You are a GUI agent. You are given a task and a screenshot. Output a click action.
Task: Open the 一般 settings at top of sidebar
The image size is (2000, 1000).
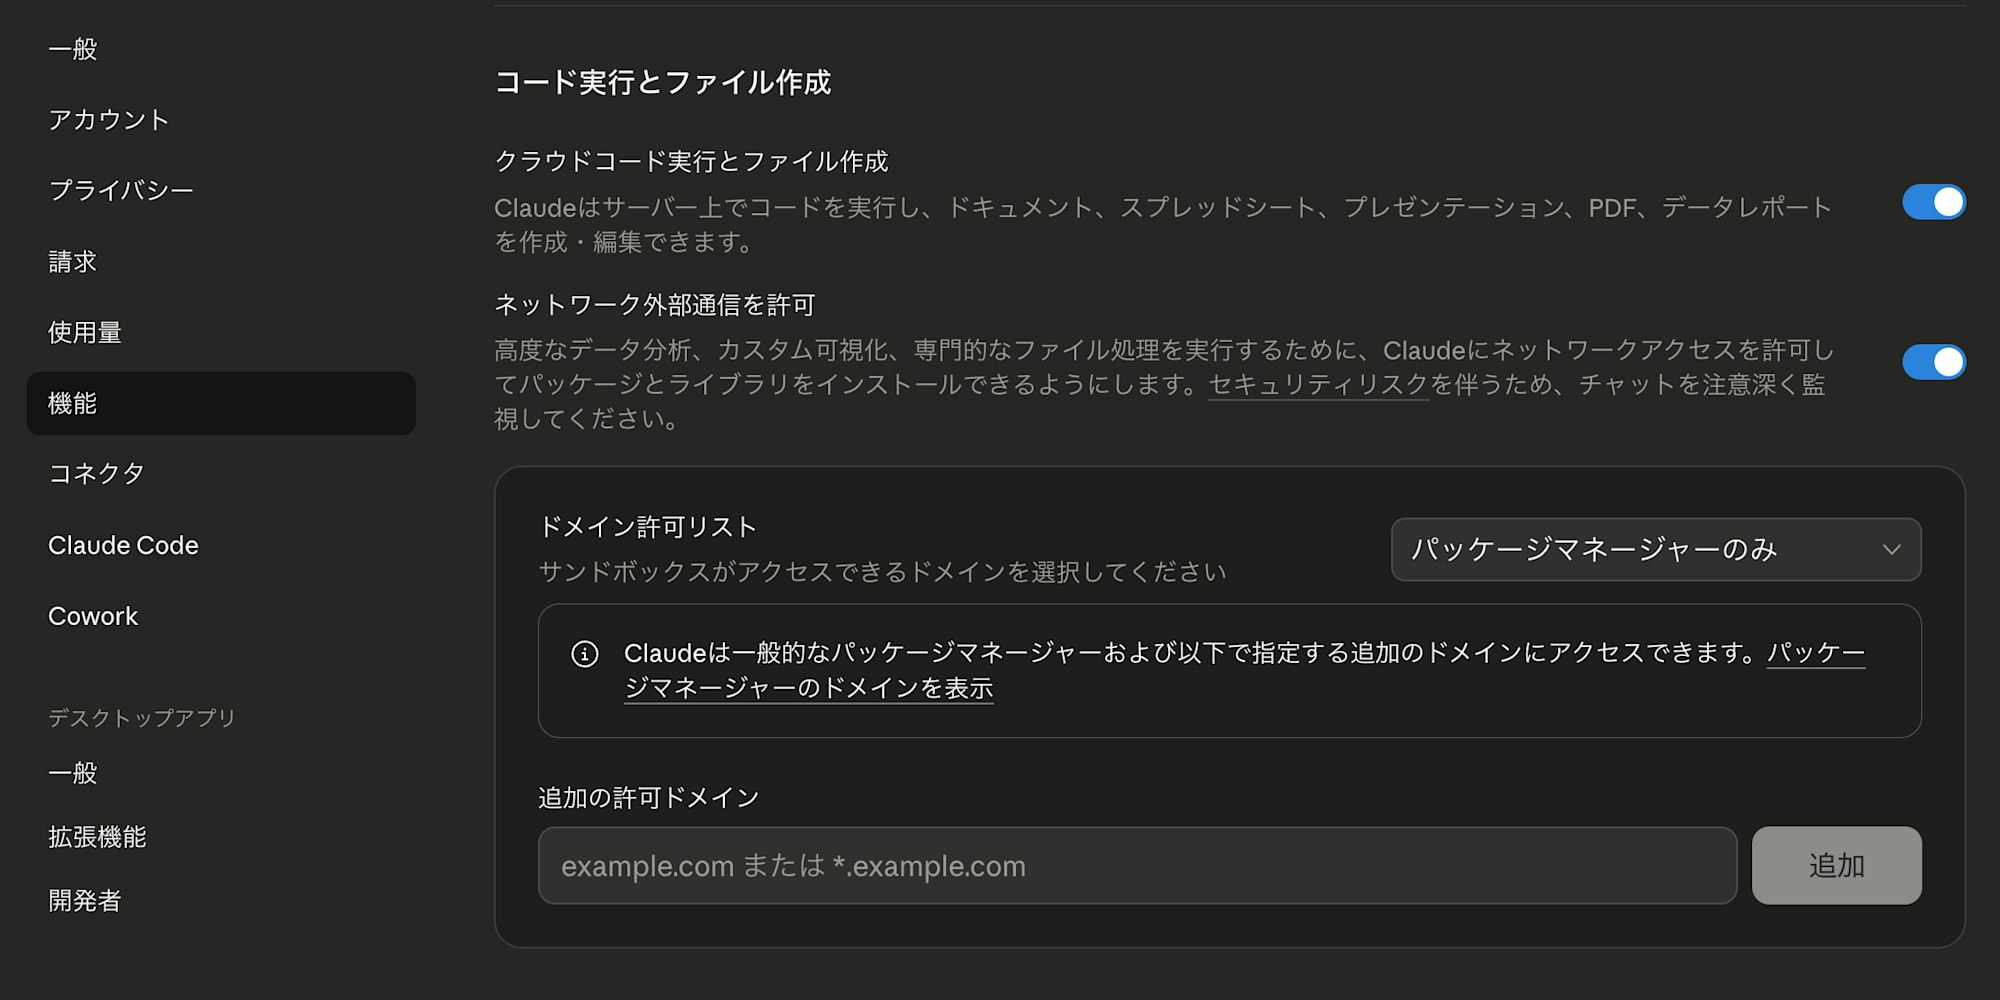pos(73,49)
